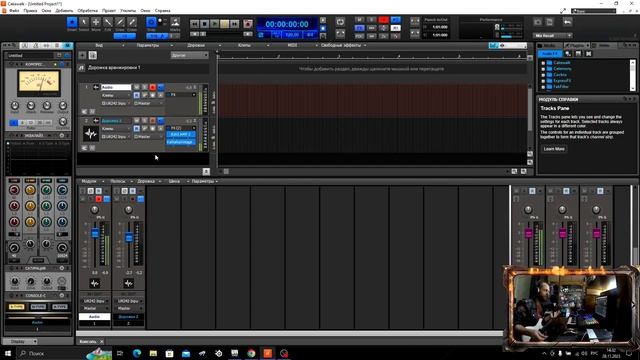Open the MIDI dropdown menu
Viewport: 640px width, 360px height.
click(293, 45)
